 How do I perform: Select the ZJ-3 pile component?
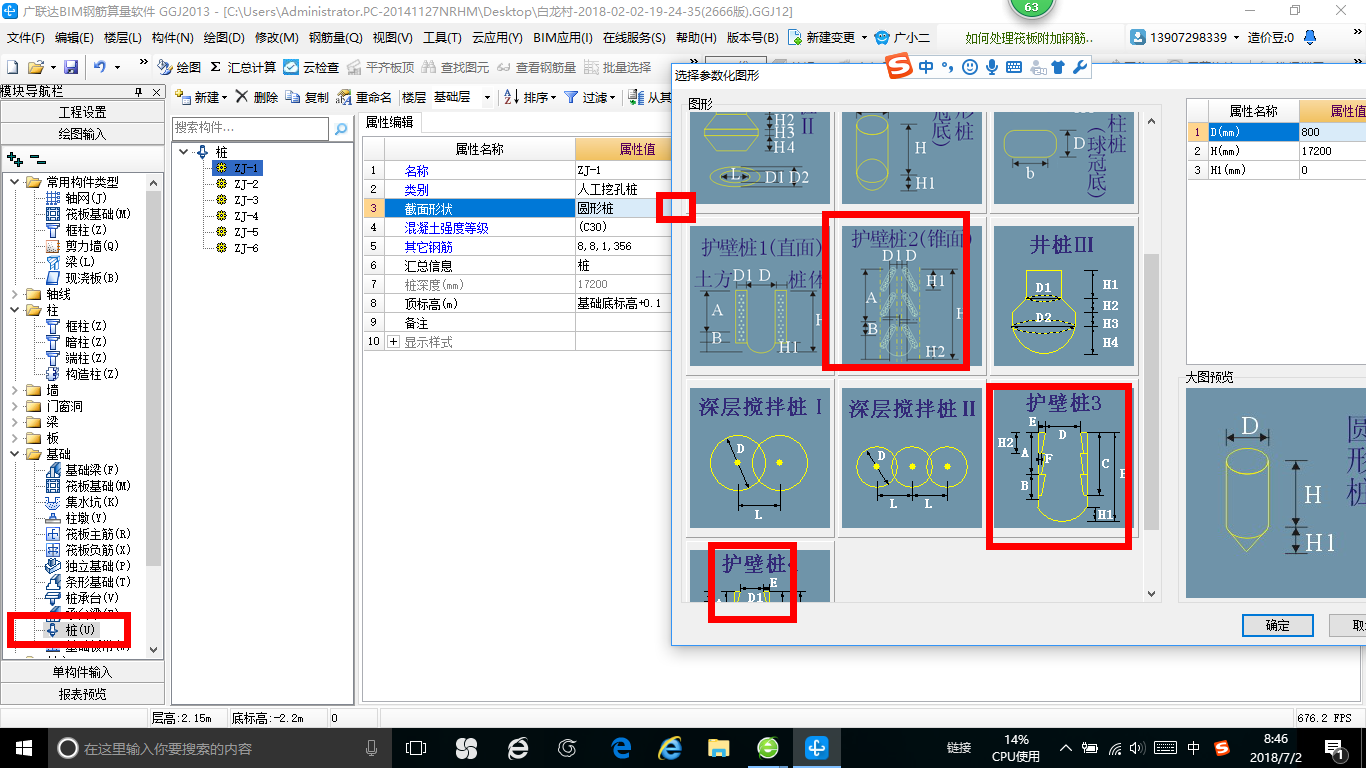coord(246,200)
